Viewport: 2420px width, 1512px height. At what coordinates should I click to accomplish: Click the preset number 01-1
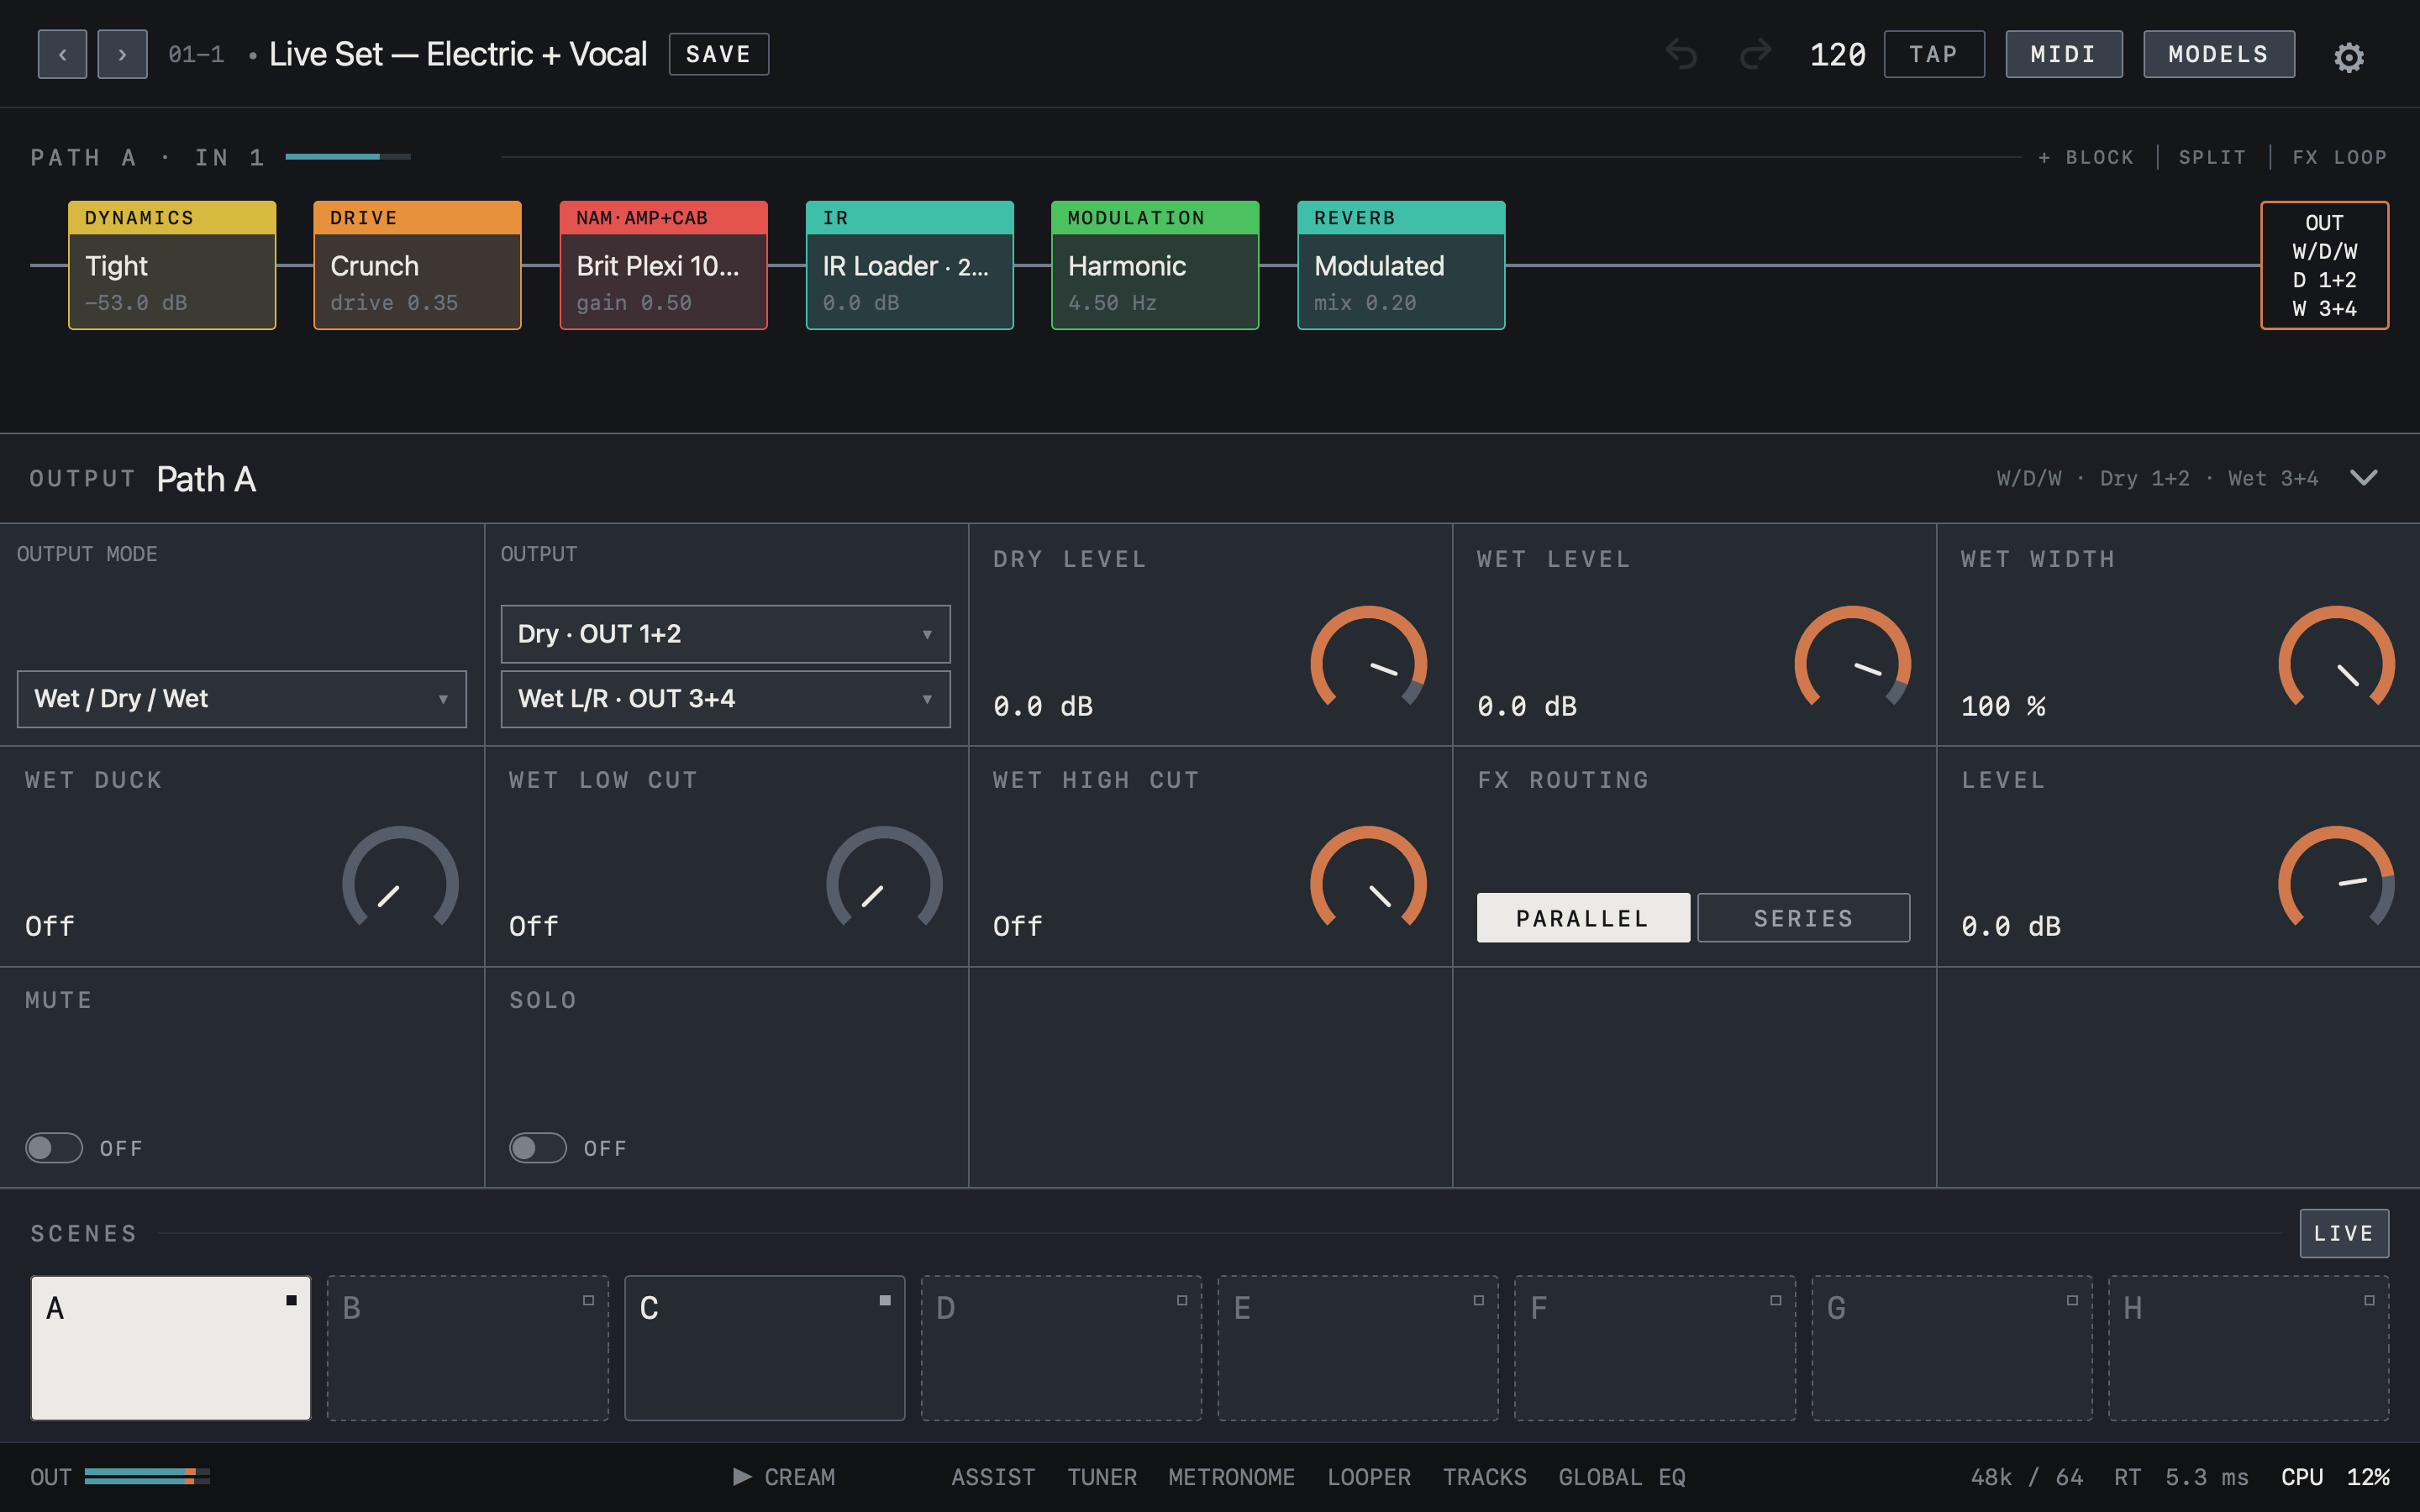point(196,54)
